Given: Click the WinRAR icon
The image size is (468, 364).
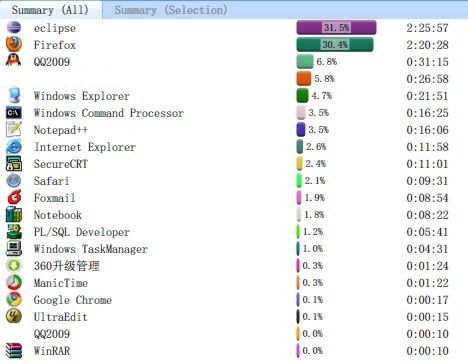Looking at the screenshot, I should coord(14,351).
